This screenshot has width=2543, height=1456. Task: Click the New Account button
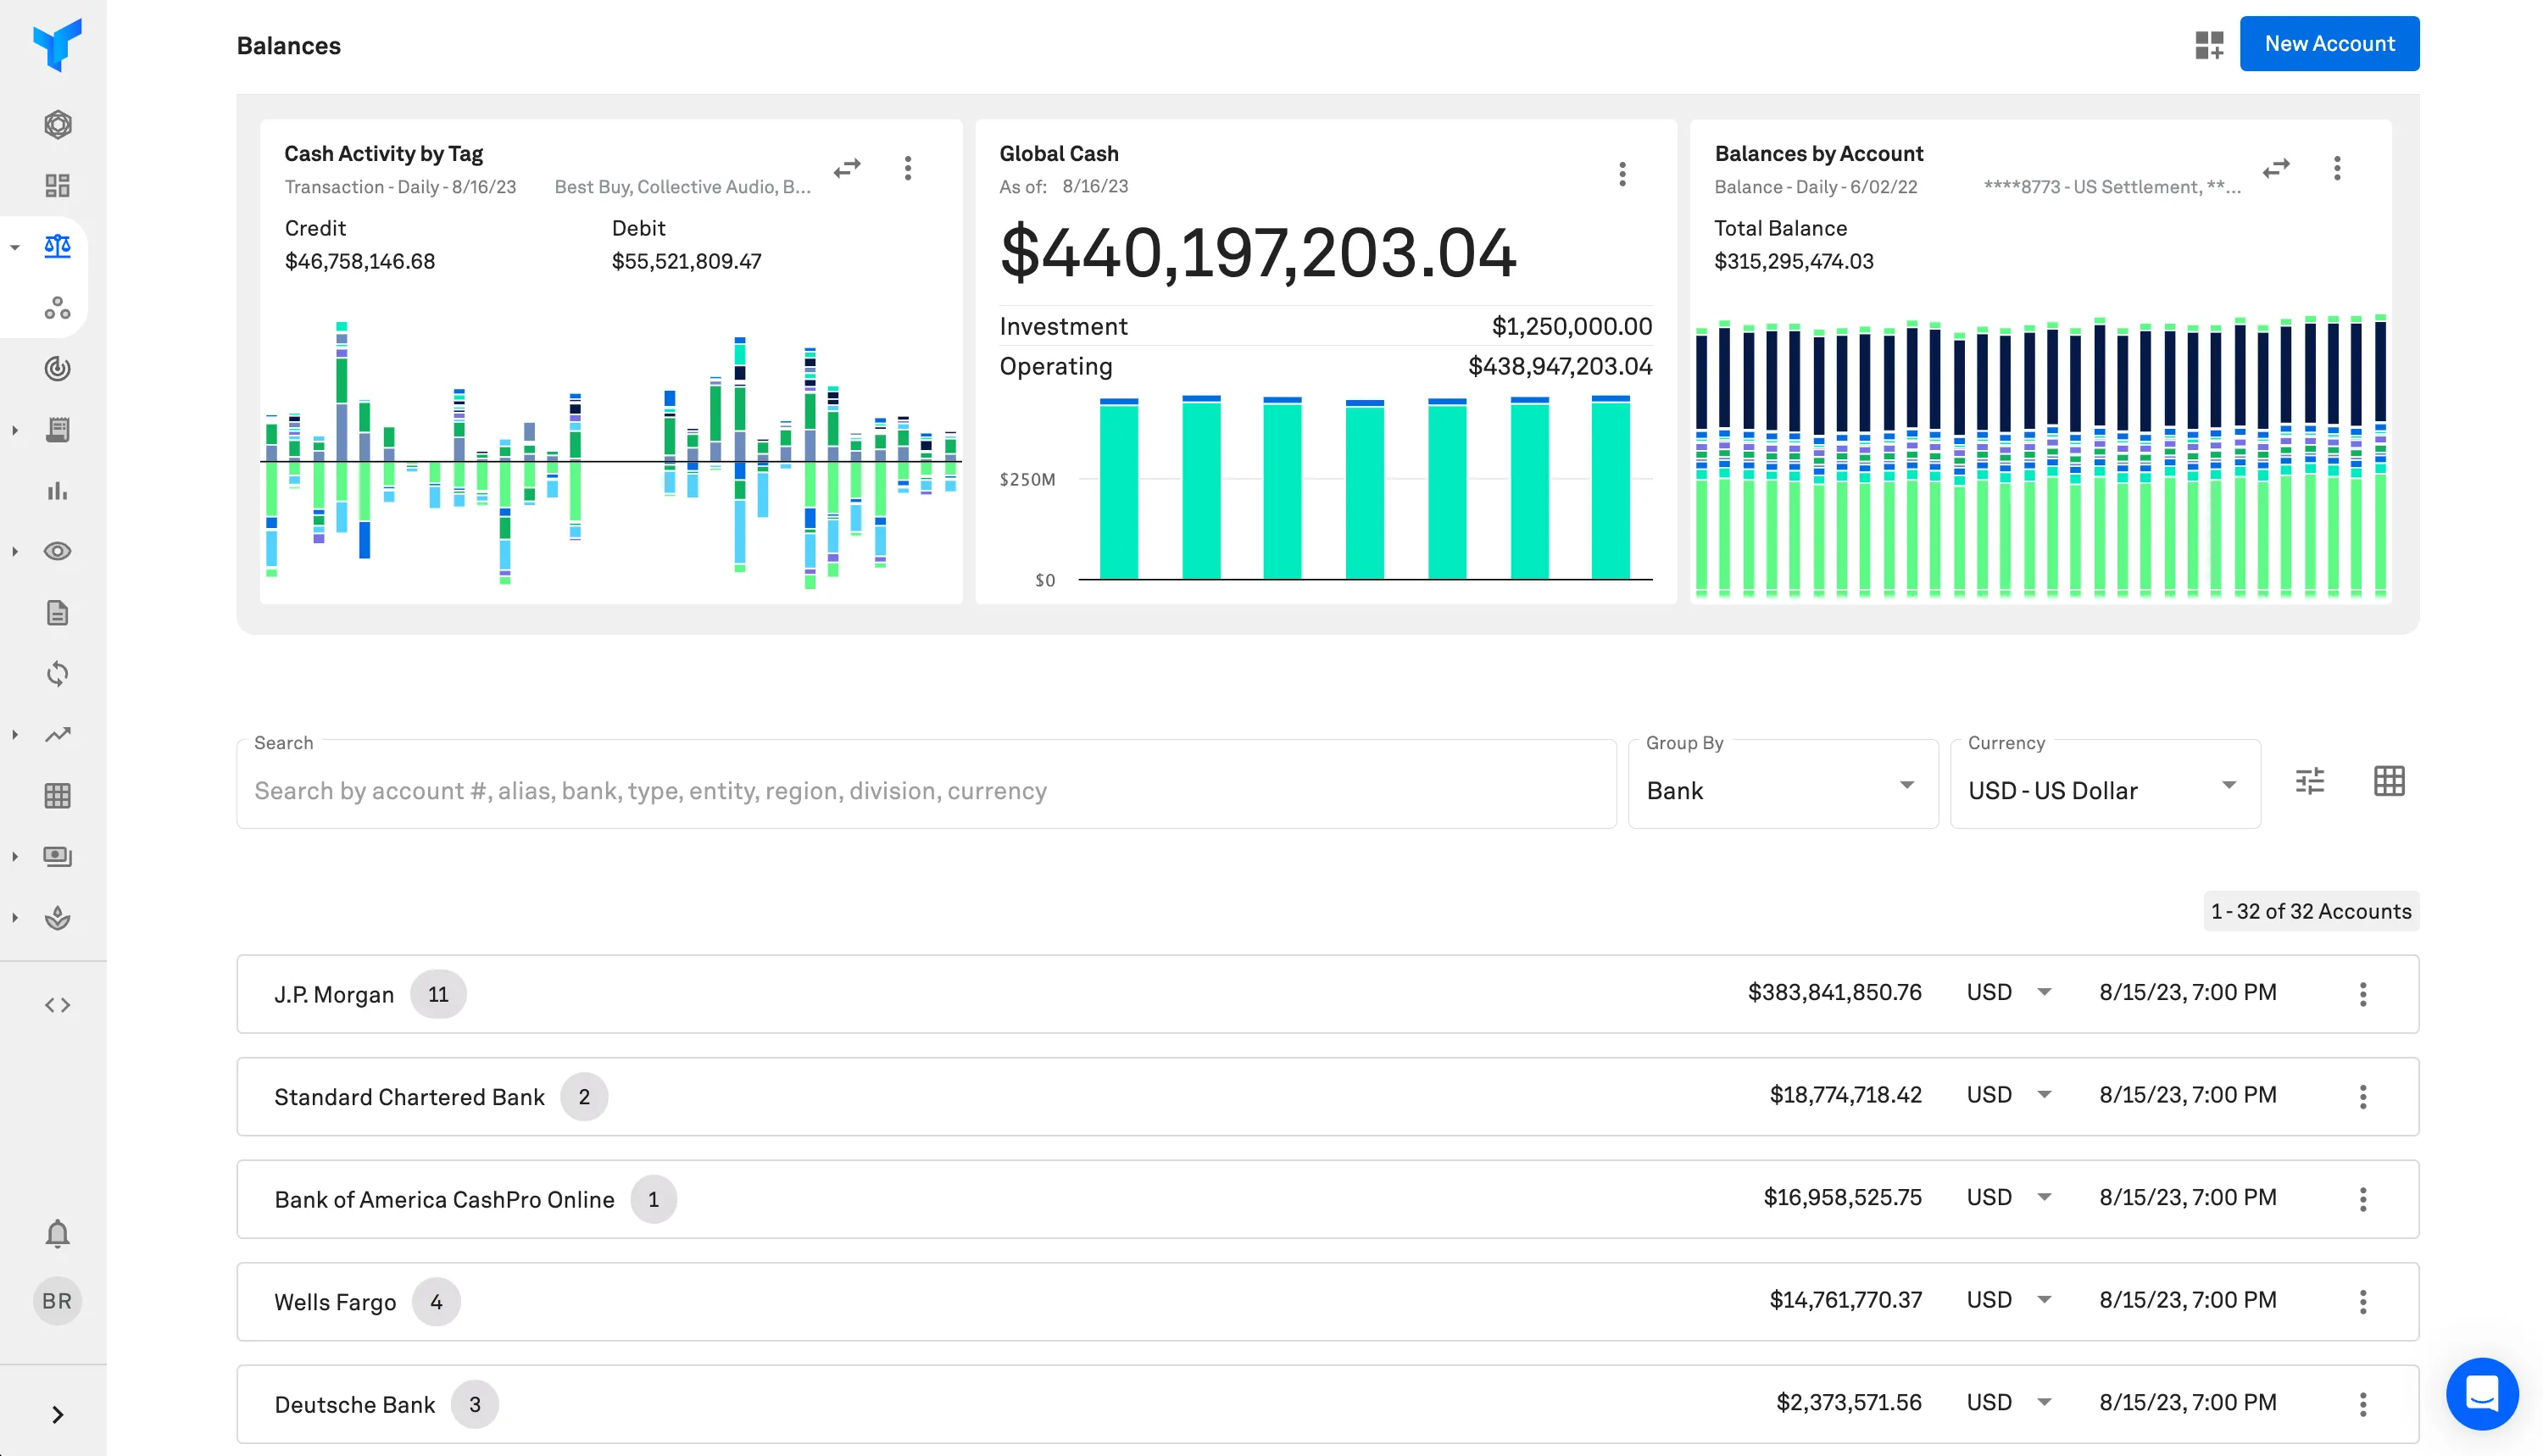[2329, 44]
